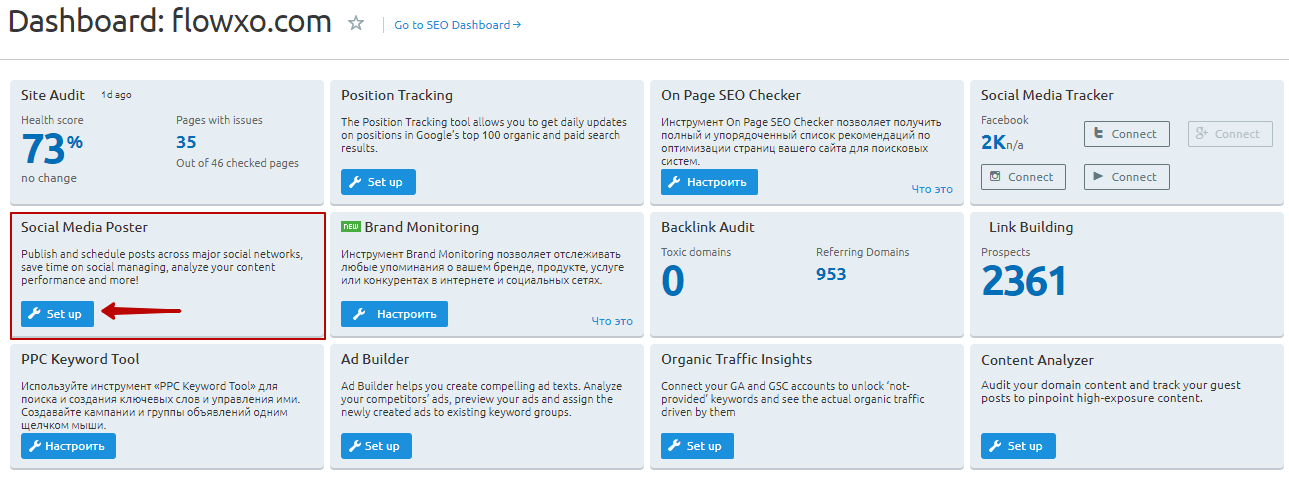The image size is (1289, 479).
Task: Click the Dashboard: flowxo.com heading
Action: pos(170,23)
